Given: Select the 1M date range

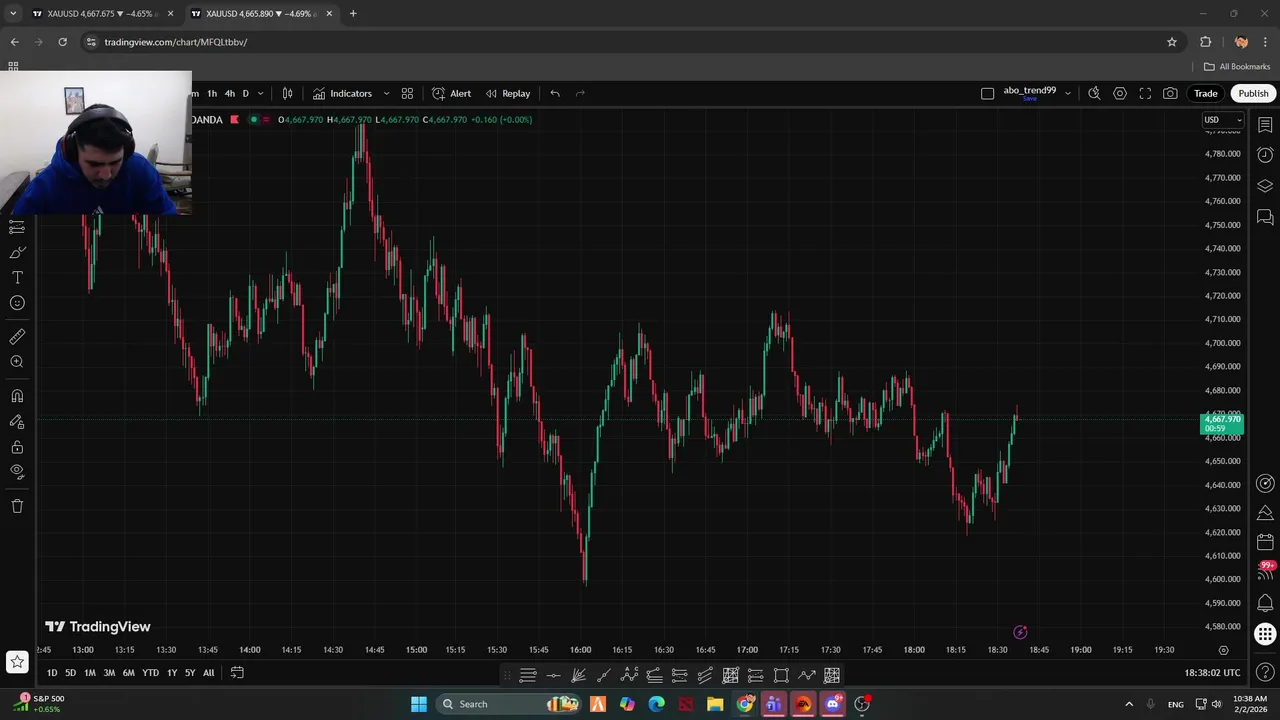Looking at the screenshot, I should tap(89, 673).
